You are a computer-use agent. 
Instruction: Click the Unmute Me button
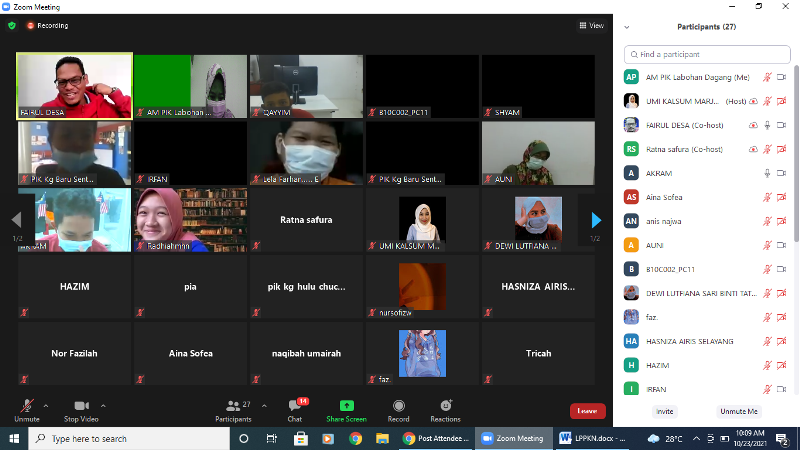(x=738, y=411)
